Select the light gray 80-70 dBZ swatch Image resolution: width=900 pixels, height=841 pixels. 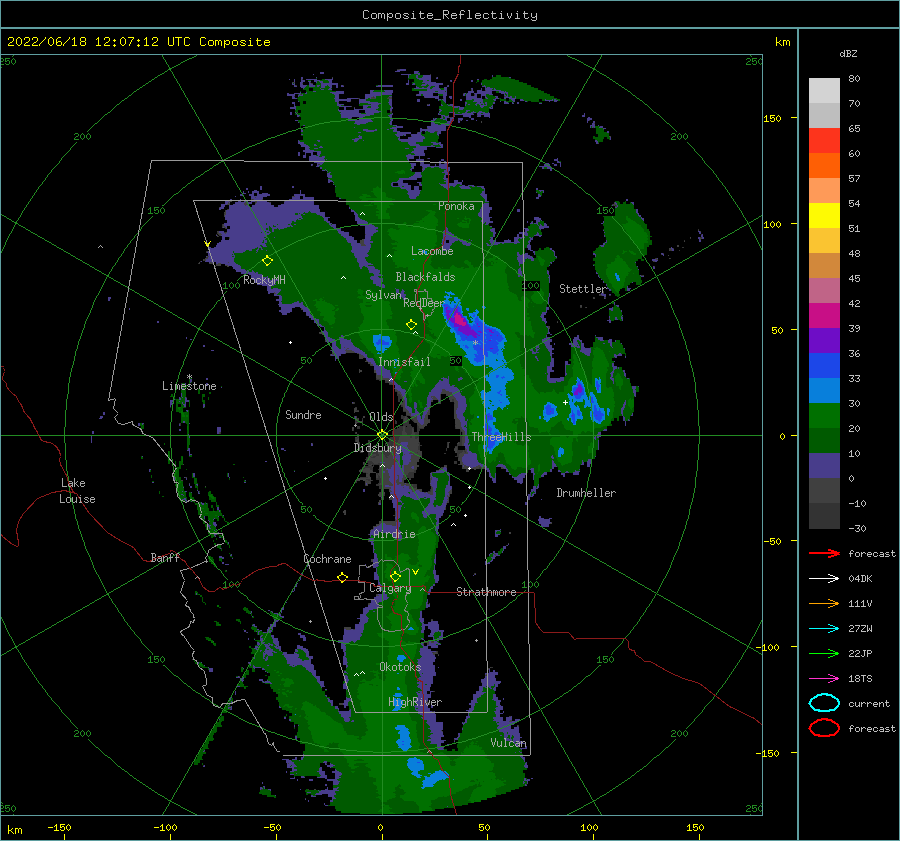[824, 91]
